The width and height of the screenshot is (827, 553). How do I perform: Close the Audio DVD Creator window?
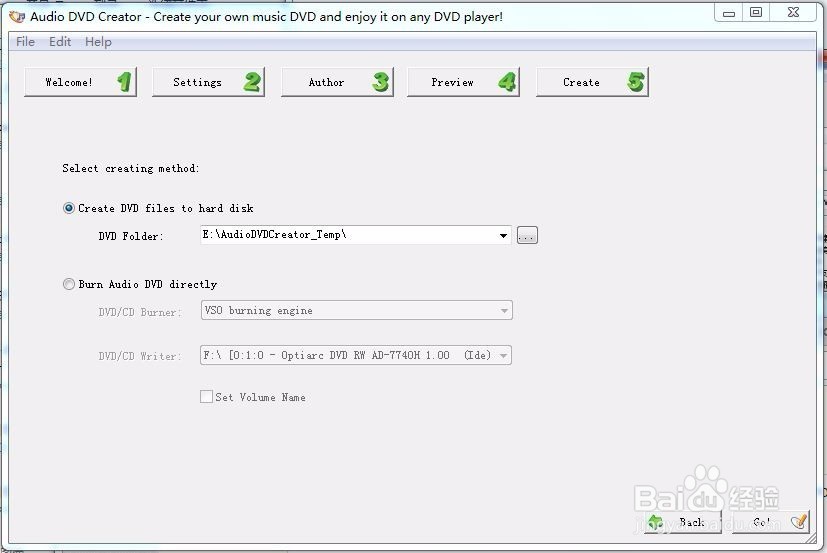793,13
